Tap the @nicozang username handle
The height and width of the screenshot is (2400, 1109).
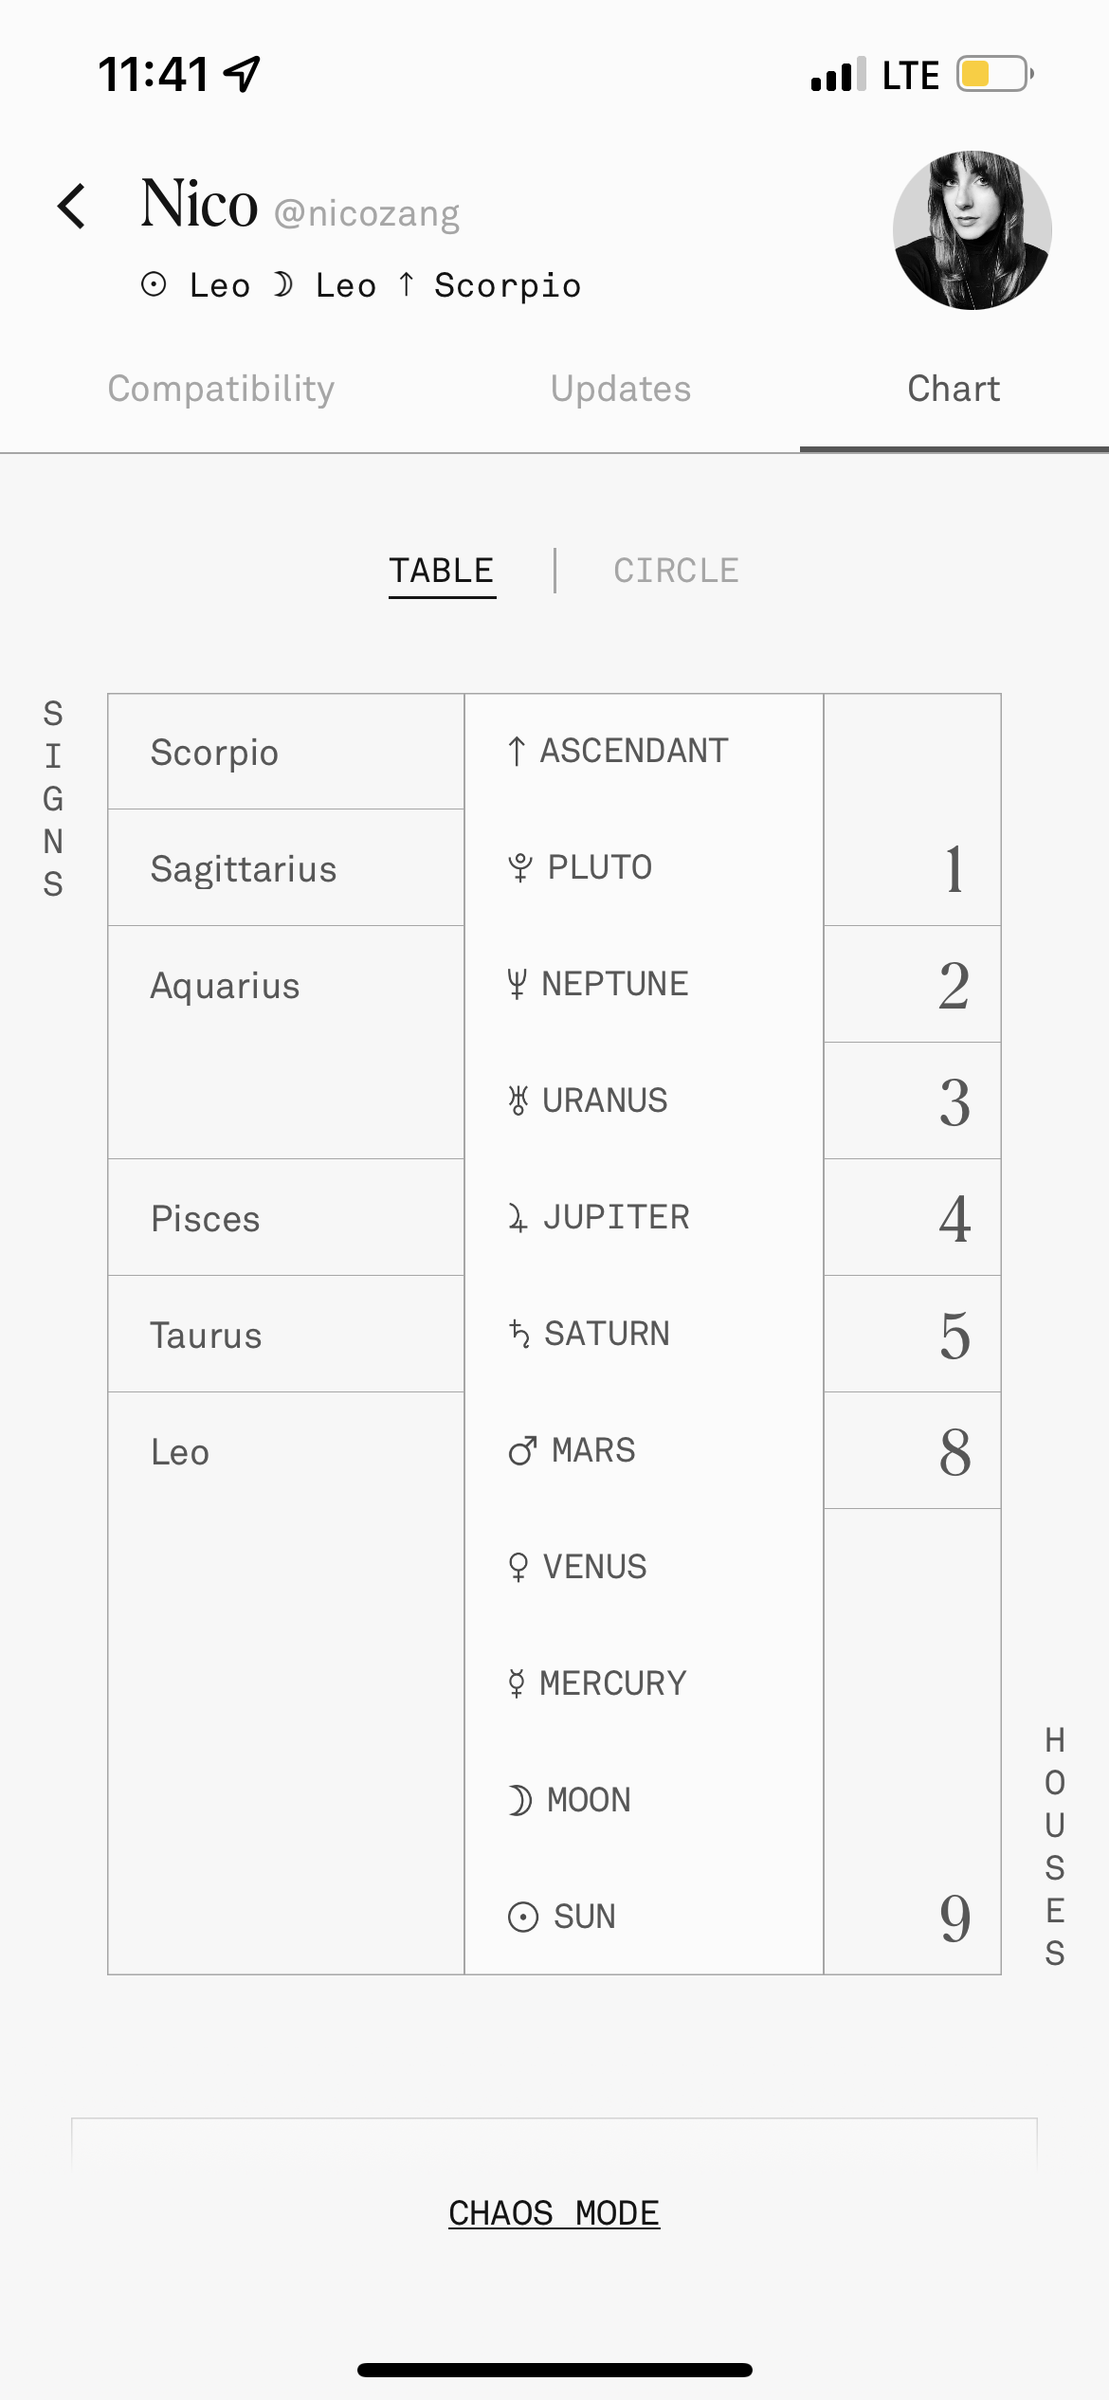(x=367, y=213)
